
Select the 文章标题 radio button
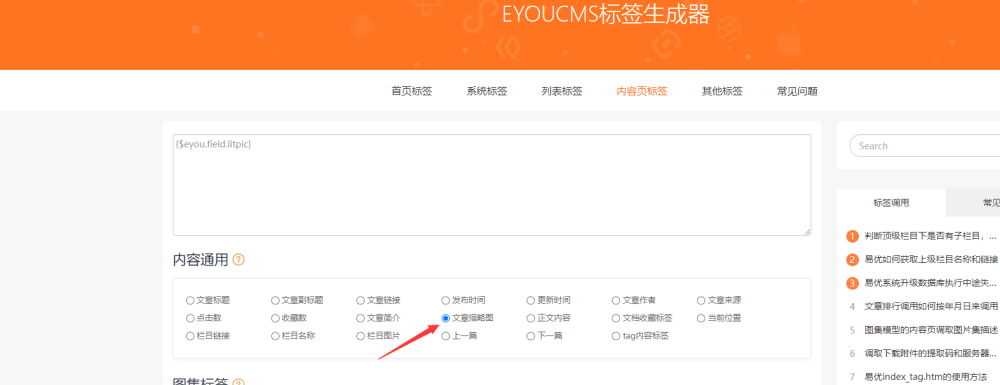click(x=190, y=300)
